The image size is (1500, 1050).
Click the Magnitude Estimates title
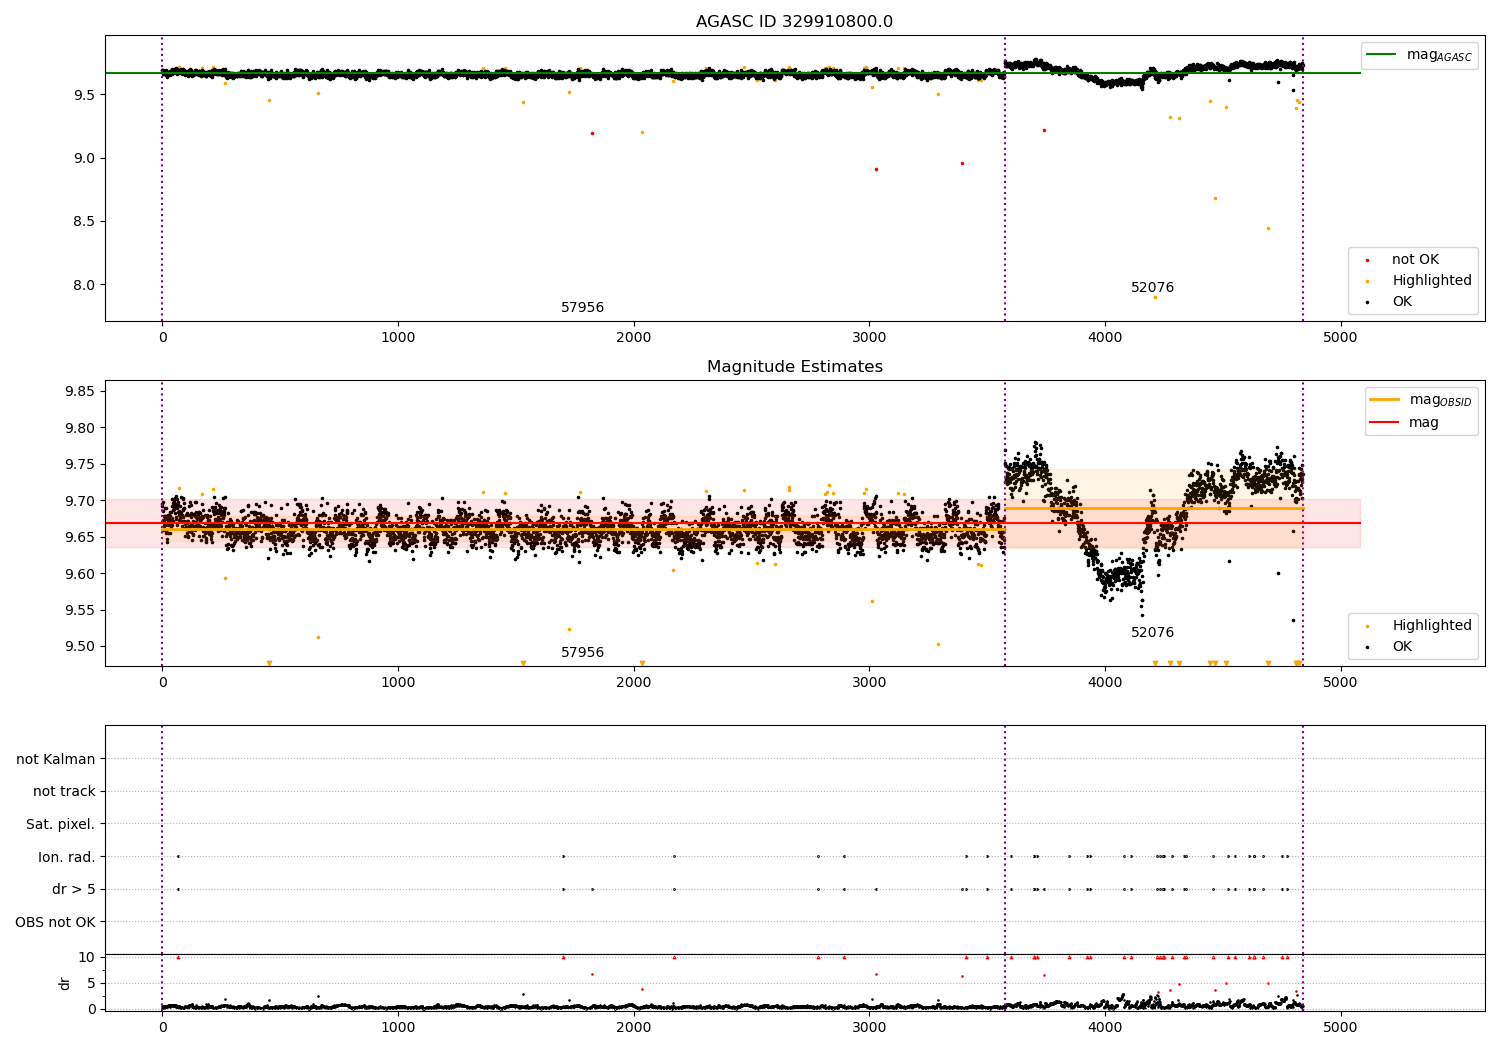pyautogui.click(x=794, y=367)
